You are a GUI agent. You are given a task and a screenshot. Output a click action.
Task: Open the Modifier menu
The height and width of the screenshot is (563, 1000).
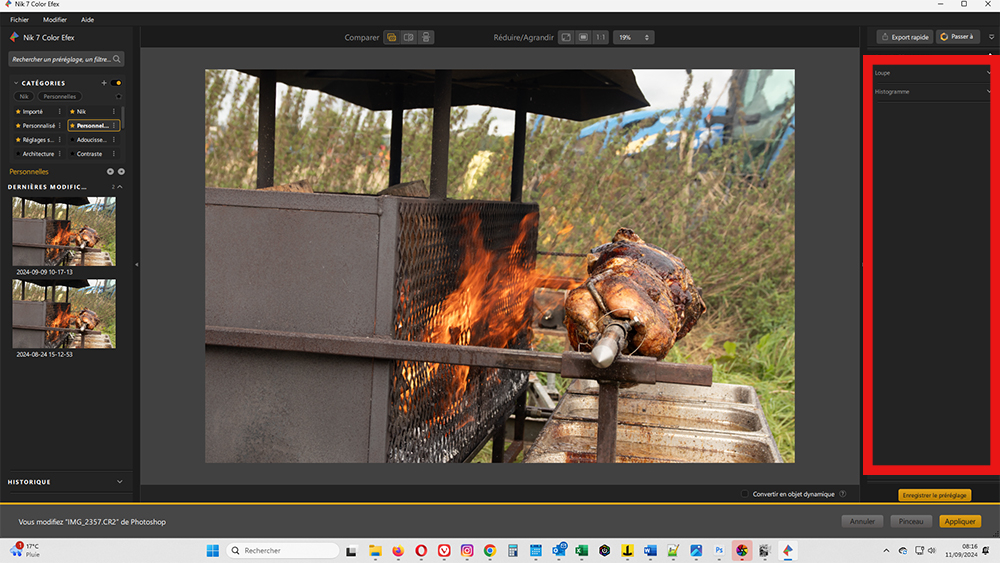[x=55, y=19]
